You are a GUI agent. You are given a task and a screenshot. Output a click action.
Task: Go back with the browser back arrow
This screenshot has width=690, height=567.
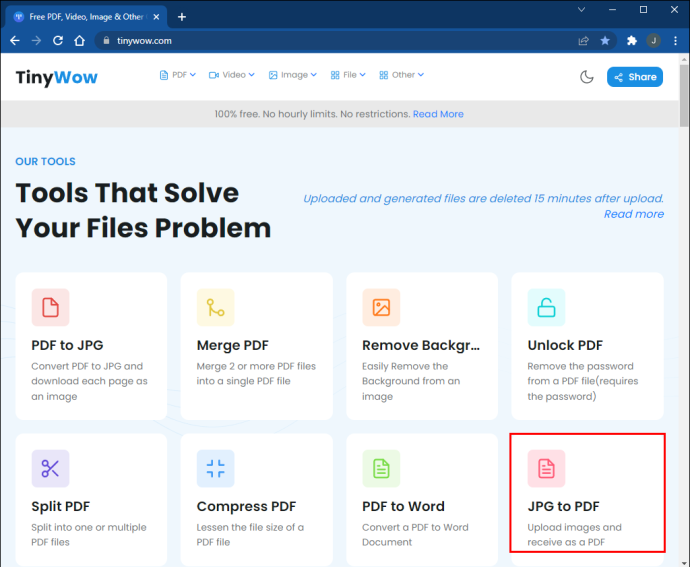click(15, 41)
